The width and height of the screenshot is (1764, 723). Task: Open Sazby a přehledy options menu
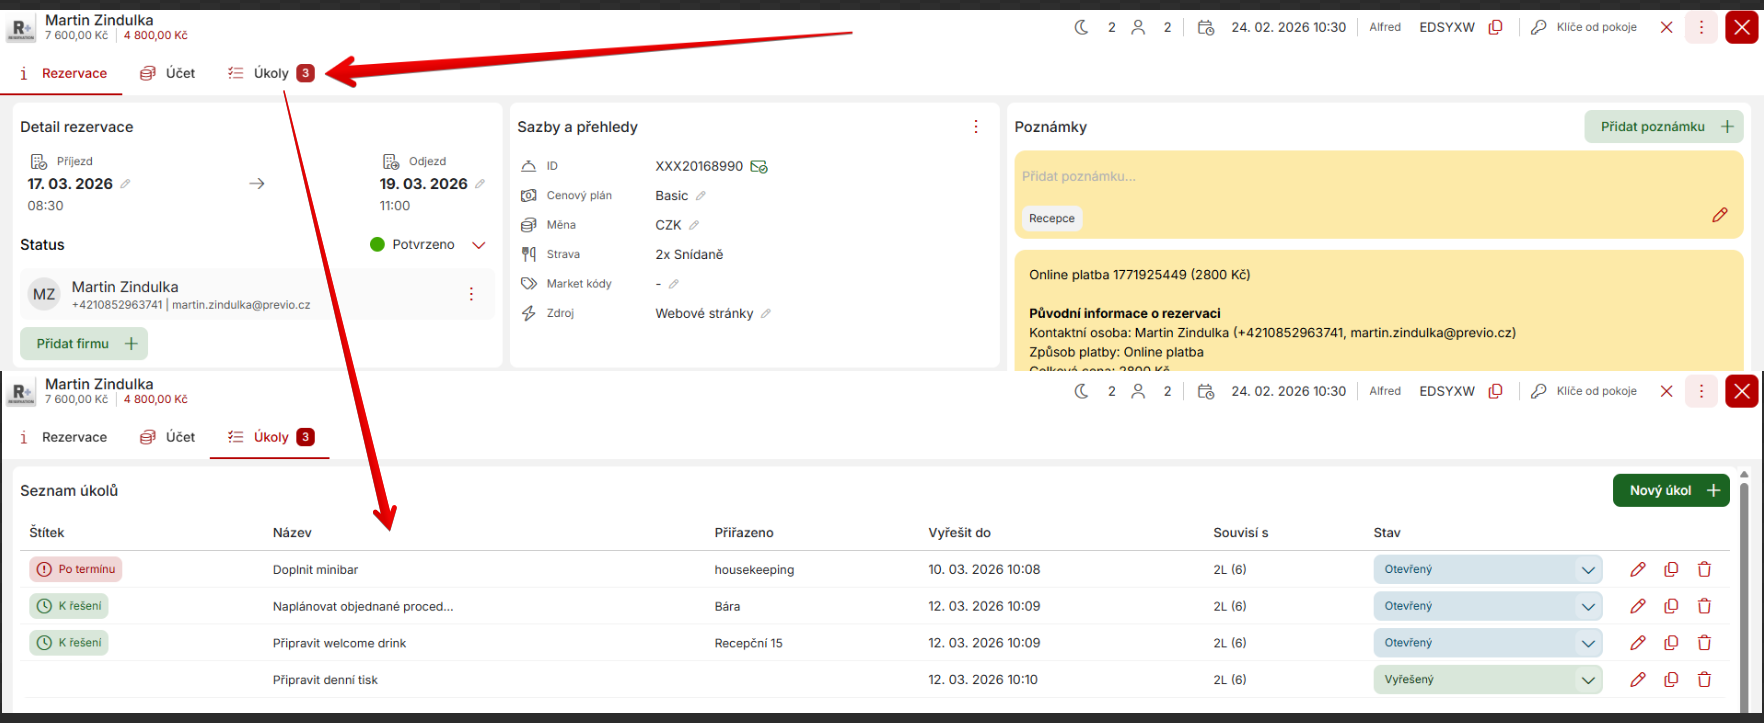976,127
